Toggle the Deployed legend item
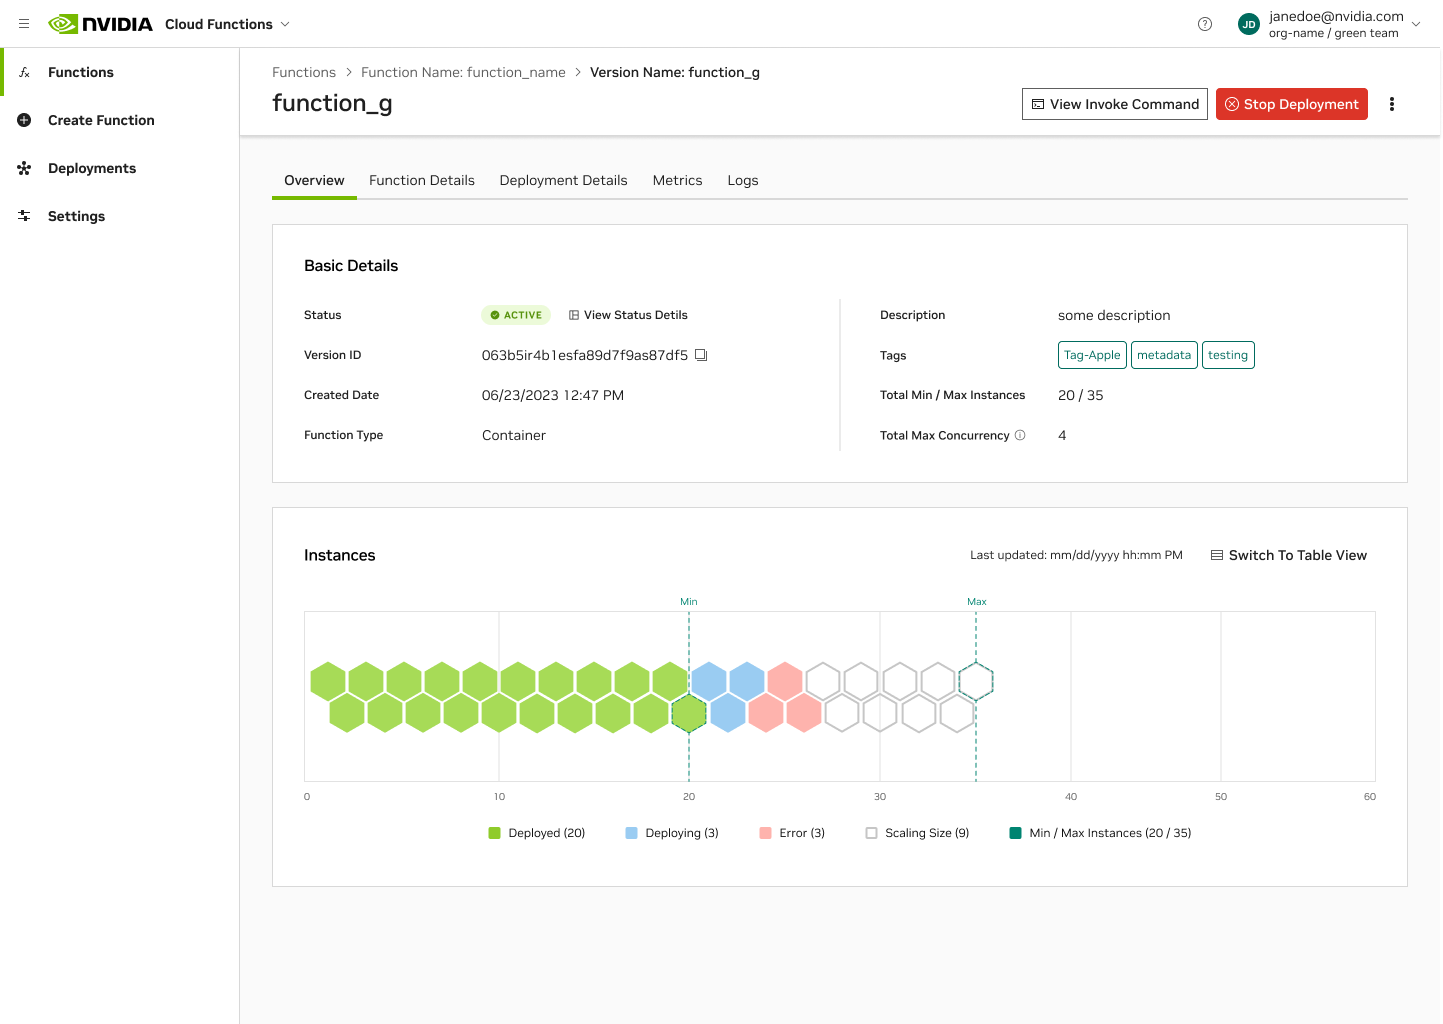This screenshot has width=1443, height=1024. [536, 833]
